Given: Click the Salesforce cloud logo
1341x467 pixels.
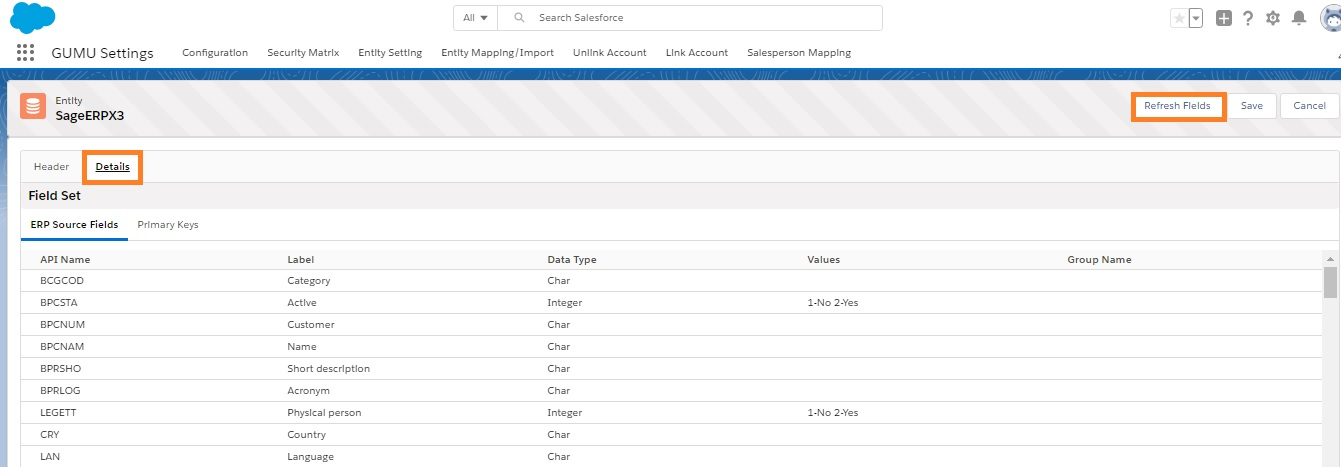Looking at the screenshot, I should [x=33, y=18].
